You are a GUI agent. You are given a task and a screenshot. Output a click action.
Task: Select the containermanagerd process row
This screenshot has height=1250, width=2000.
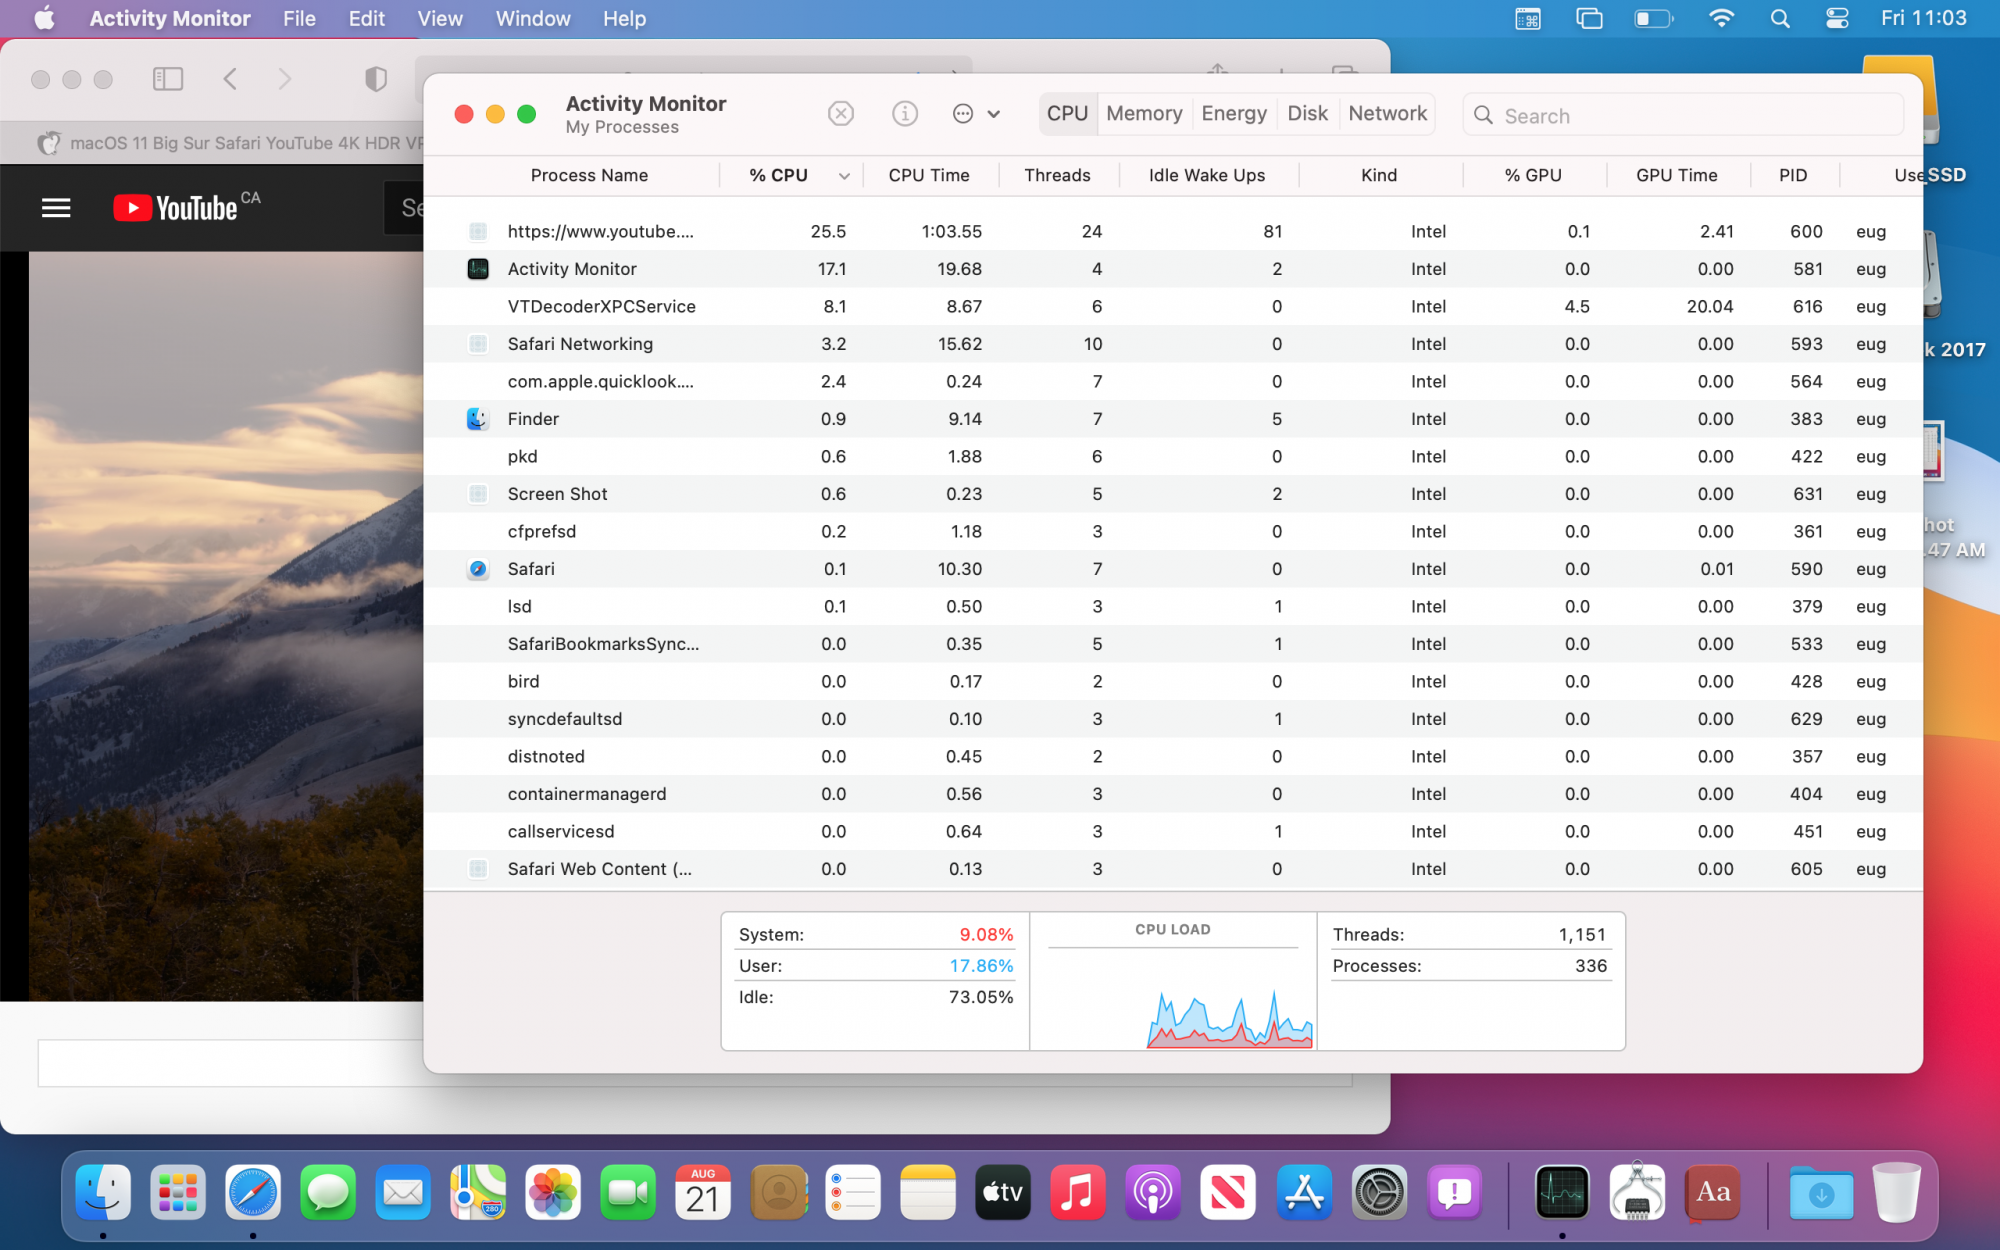1173,794
